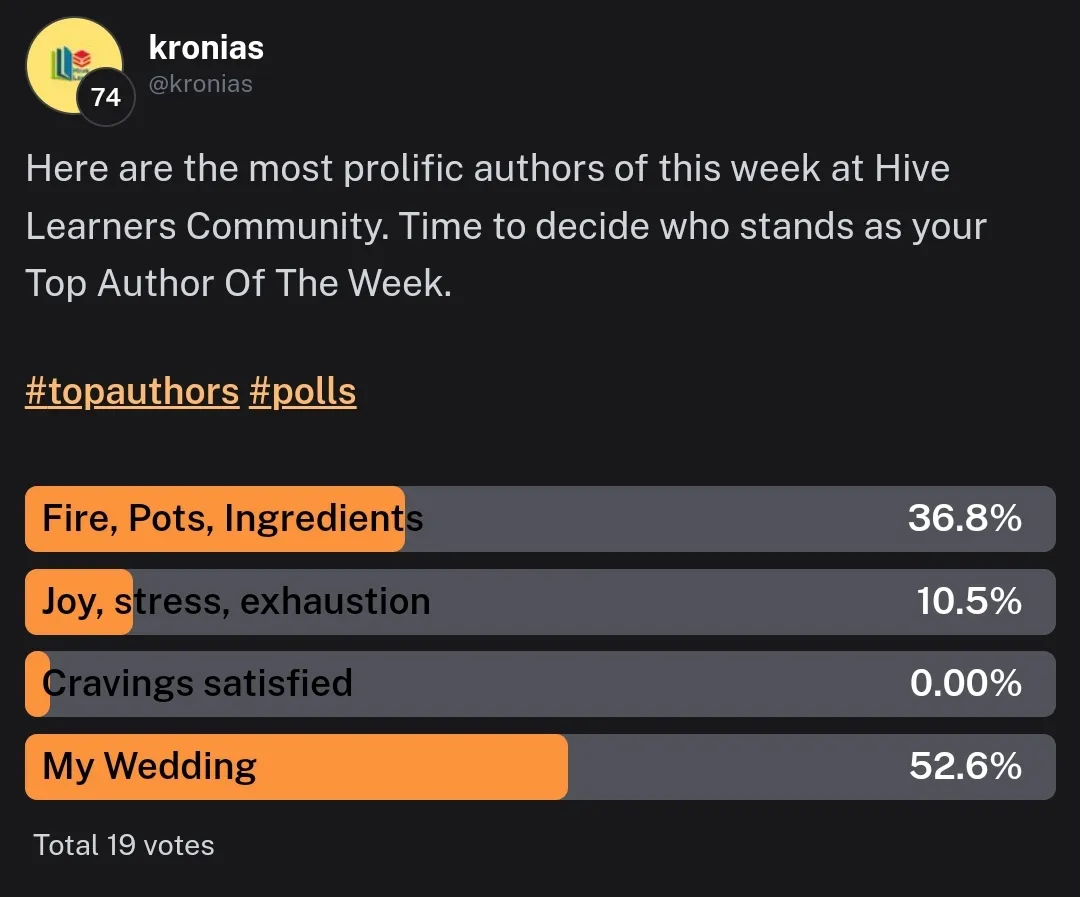Click the 36.8% result percentage
Viewport: 1080px width, 897px height.
coord(964,519)
